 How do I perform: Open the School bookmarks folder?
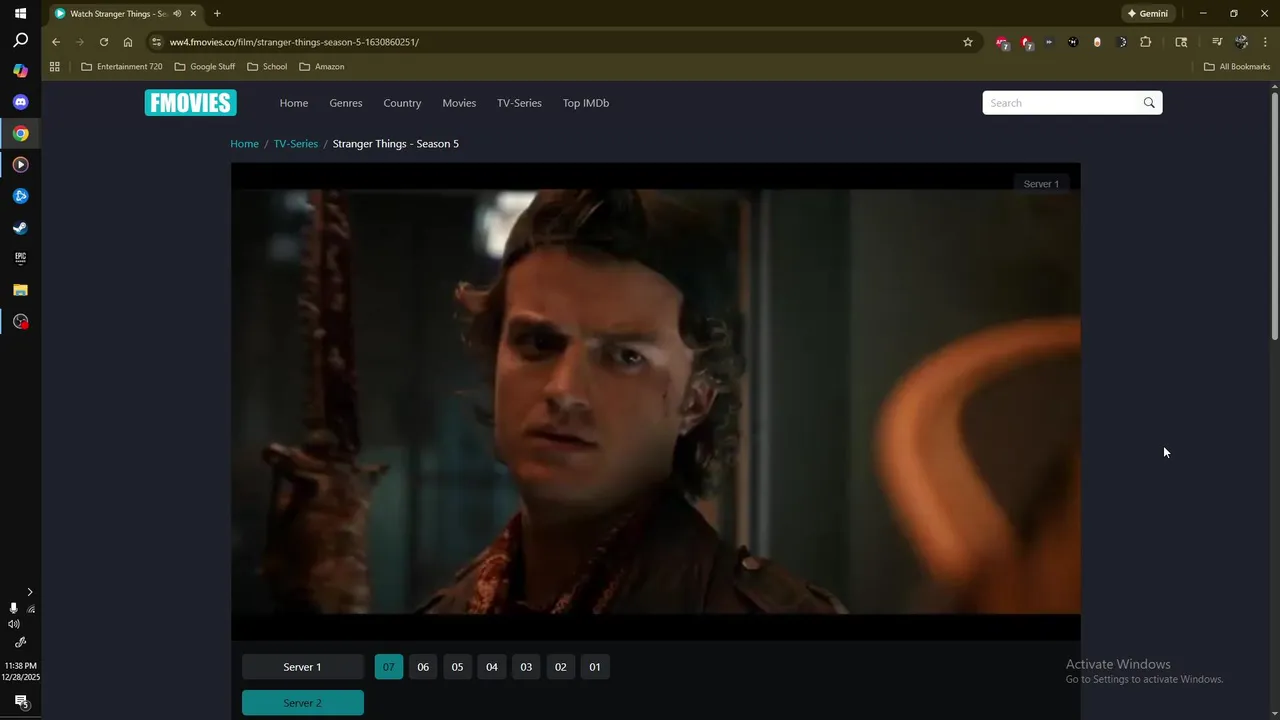[x=267, y=67]
